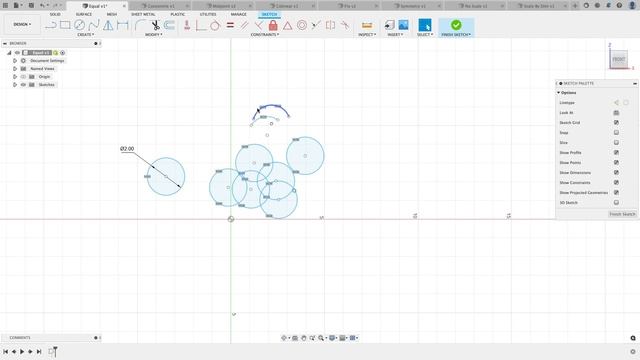The height and width of the screenshot is (360, 640).
Task: Toggle the Snap checkbox
Action: pyautogui.click(x=616, y=133)
